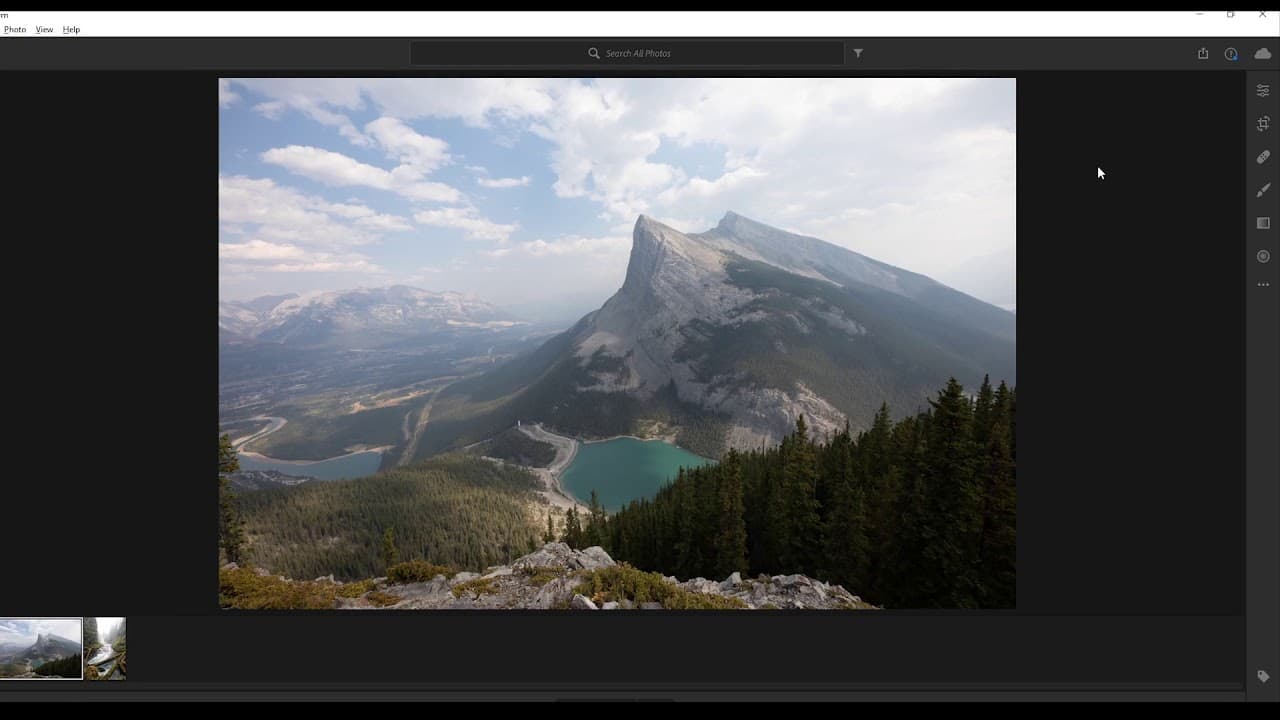Image resolution: width=1280 pixels, height=720 pixels.
Task: Select the Brush masking tool
Action: [1263, 190]
